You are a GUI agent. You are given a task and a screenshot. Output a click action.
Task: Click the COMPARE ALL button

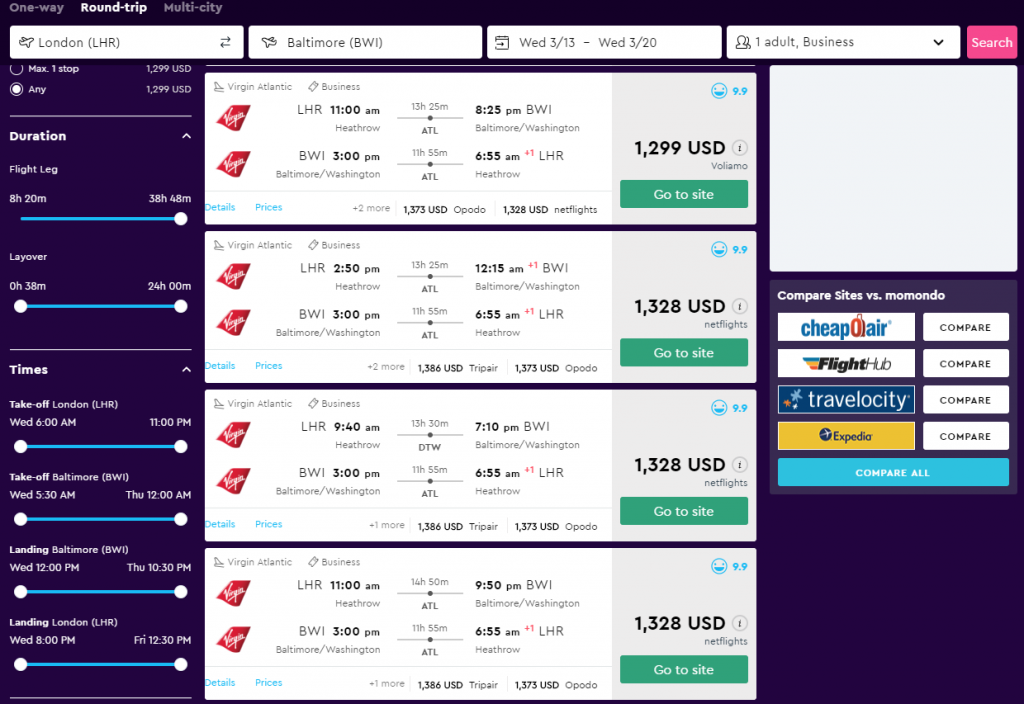893,472
